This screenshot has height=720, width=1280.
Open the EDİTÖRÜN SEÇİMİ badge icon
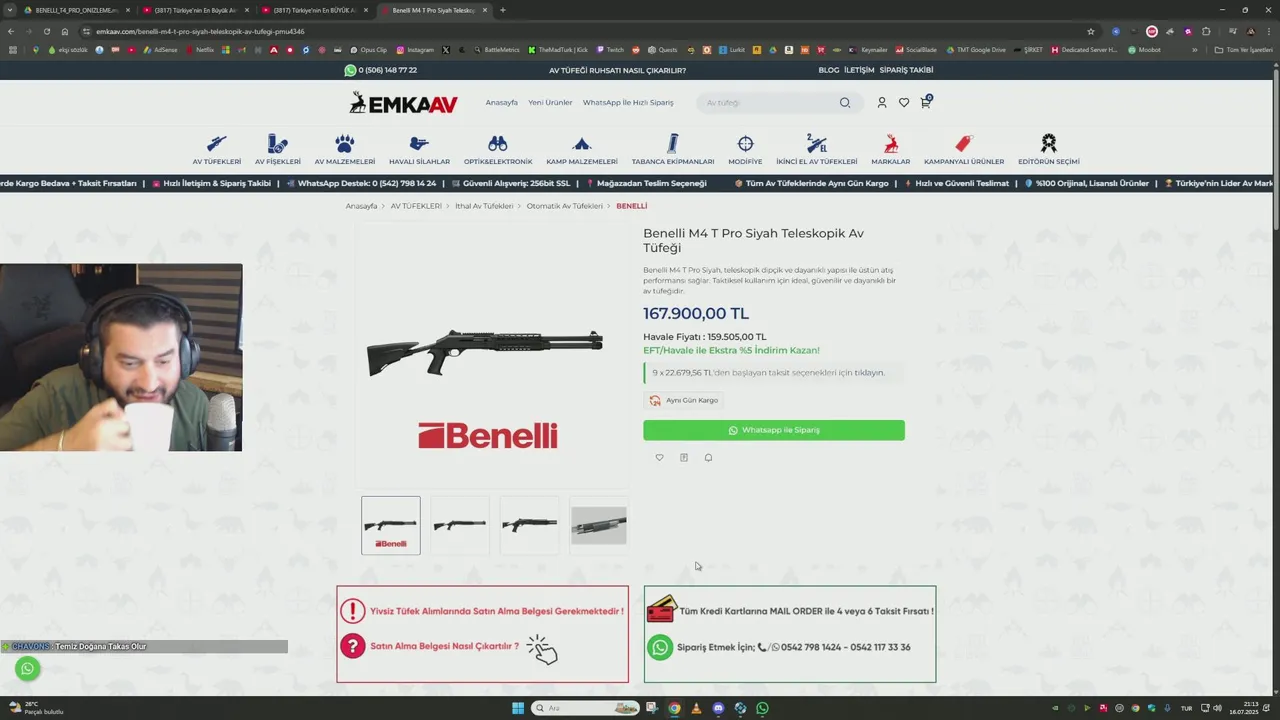pos(1048,144)
